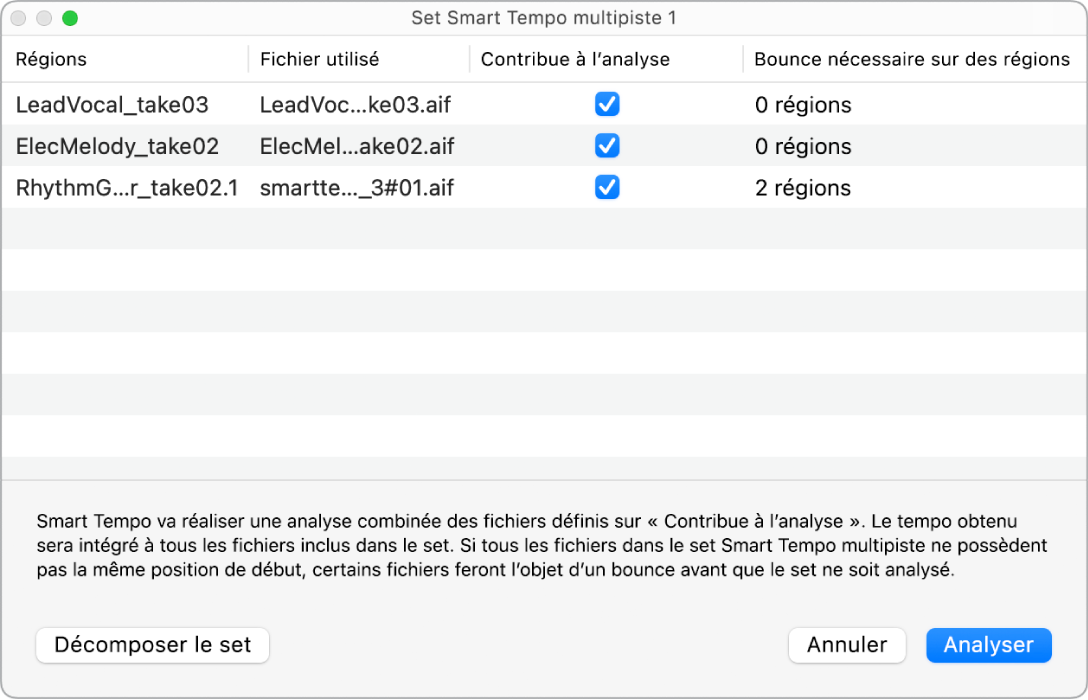Click the Bounce nécessaire sur des régions header
Image resolution: width=1088 pixels, height=700 pixels.
[x=913, y=59]
